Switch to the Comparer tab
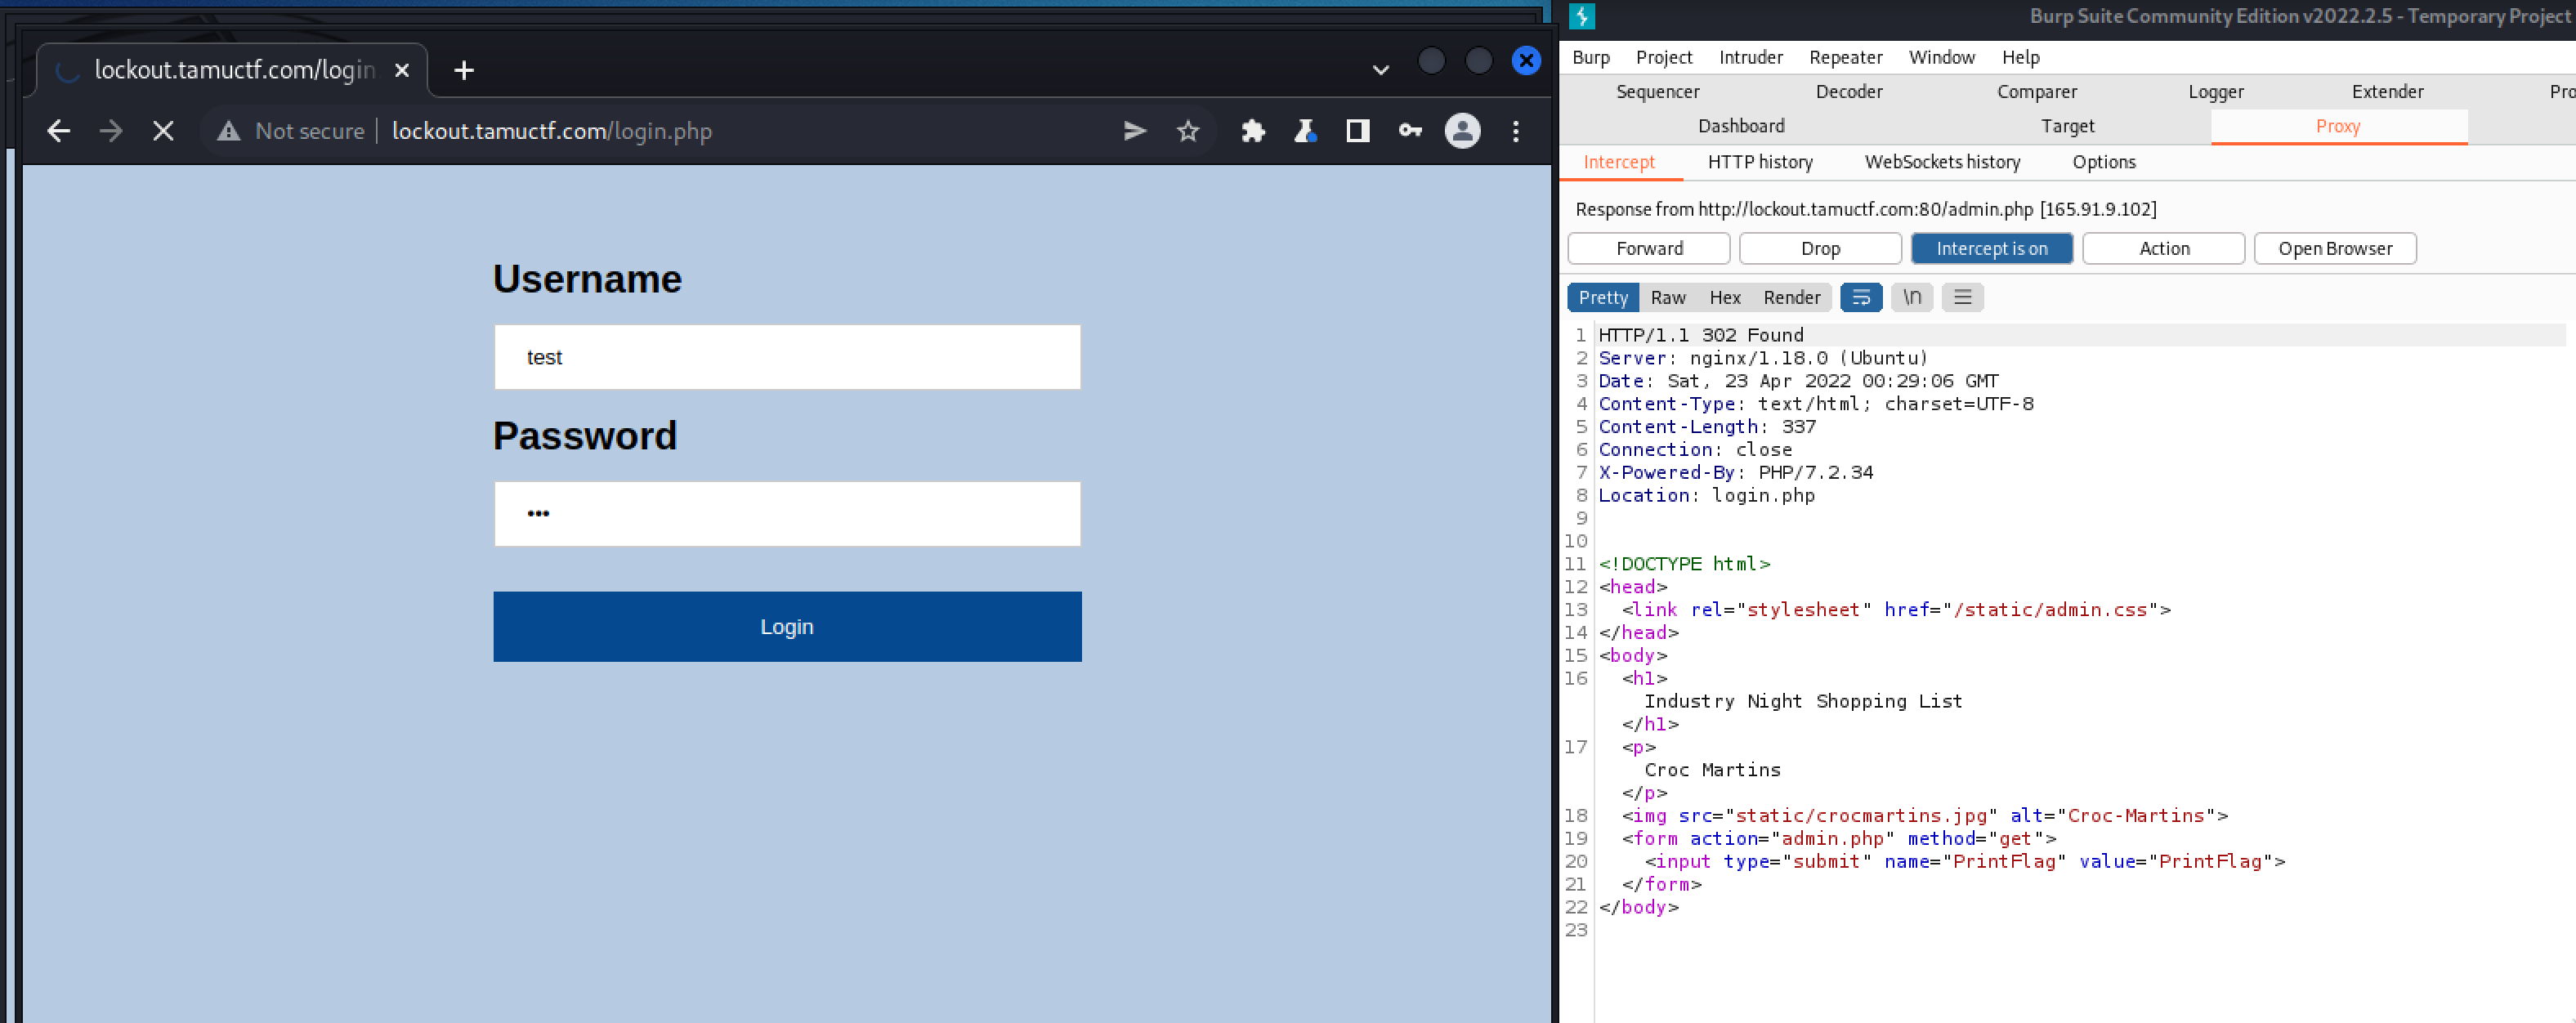This screenshot has height=1023, width=2576. [x=2037, y=92]
